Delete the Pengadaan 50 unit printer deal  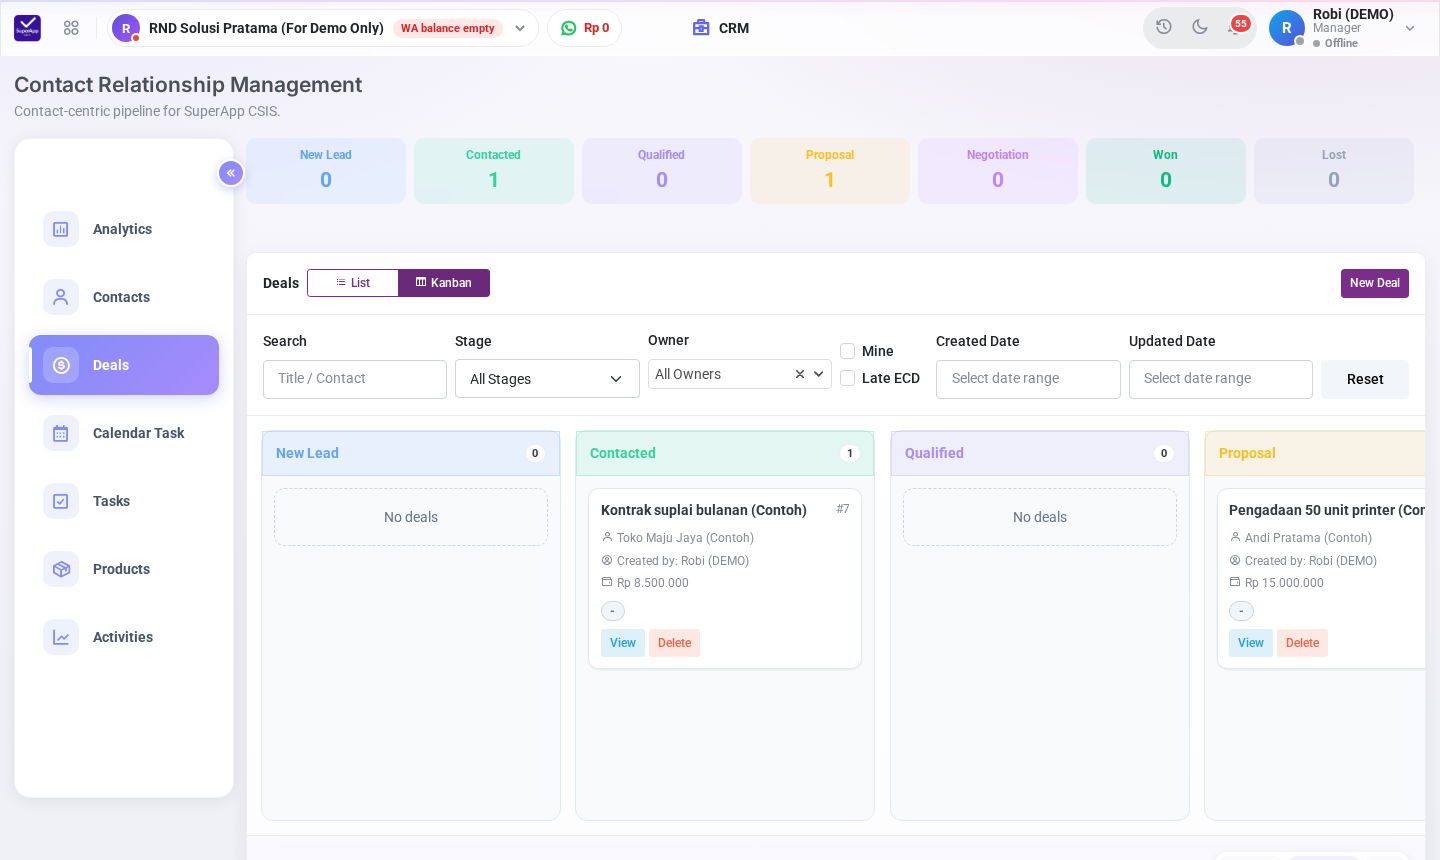[1303, 643]
